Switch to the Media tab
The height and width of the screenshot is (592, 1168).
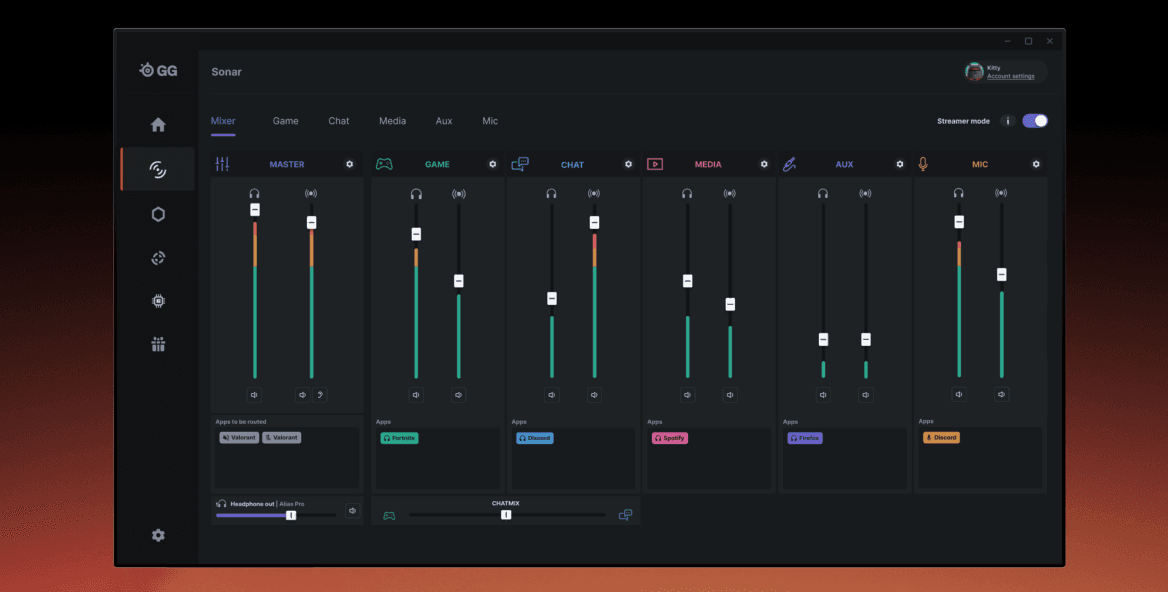pos(392,121)
